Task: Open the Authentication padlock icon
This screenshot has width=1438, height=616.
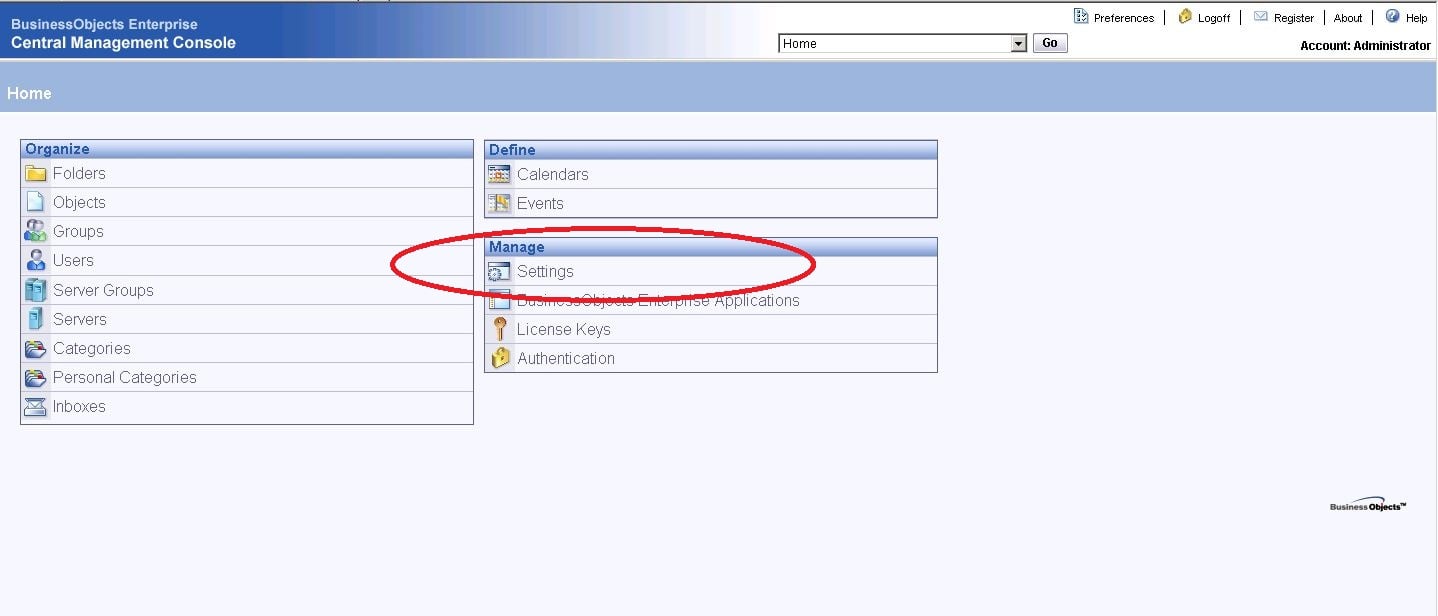Action: point(500,357)
